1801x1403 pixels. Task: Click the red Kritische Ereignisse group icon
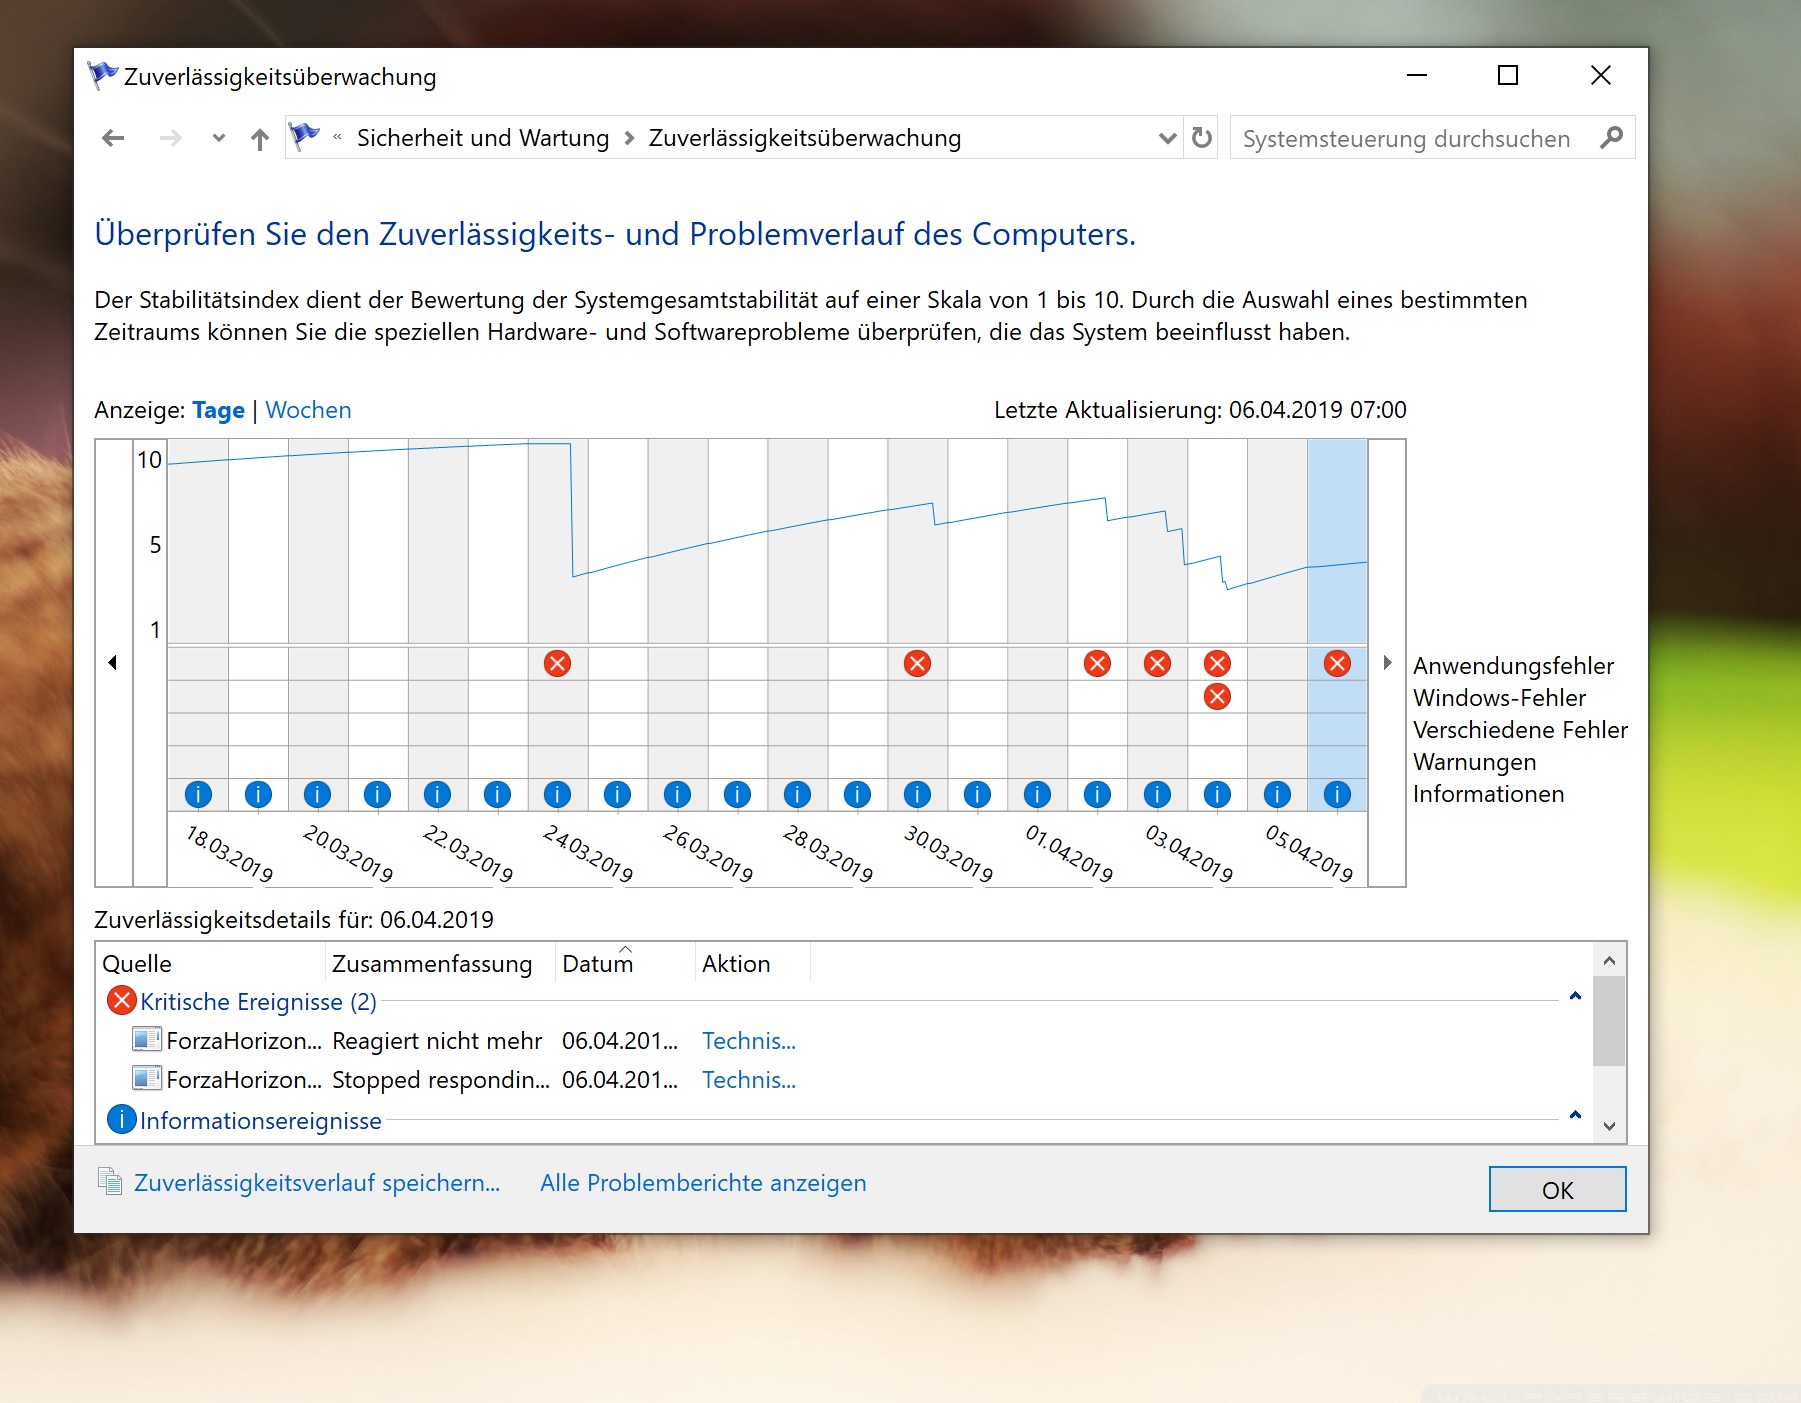pos(121,1000)
